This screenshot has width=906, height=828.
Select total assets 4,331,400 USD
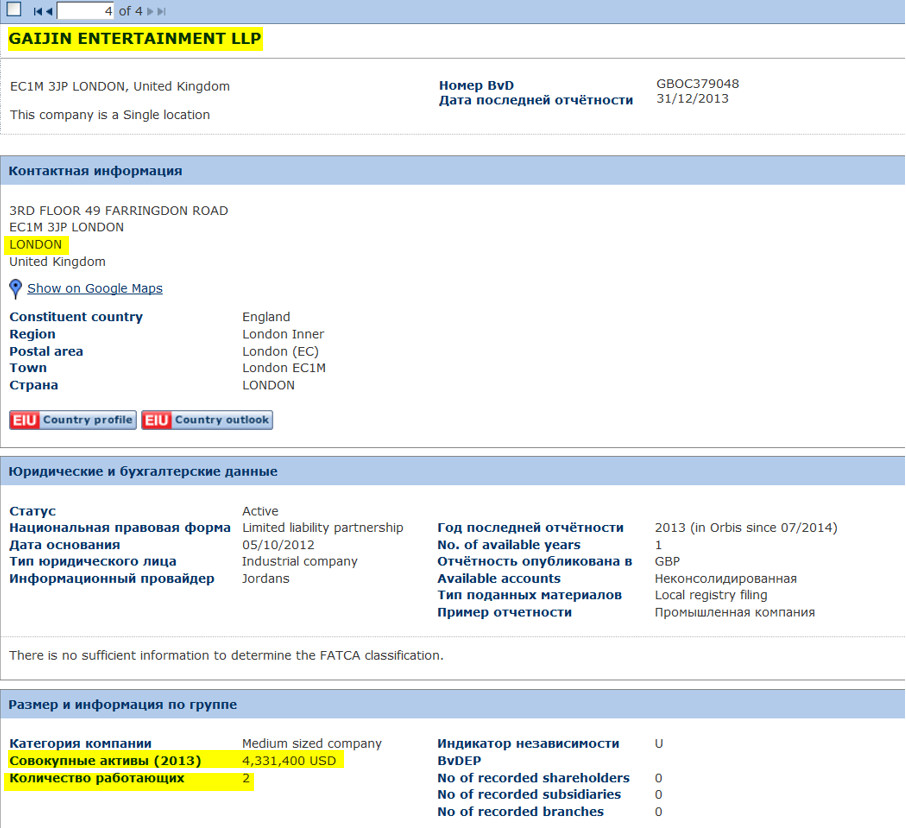click(x=289, y=761)
